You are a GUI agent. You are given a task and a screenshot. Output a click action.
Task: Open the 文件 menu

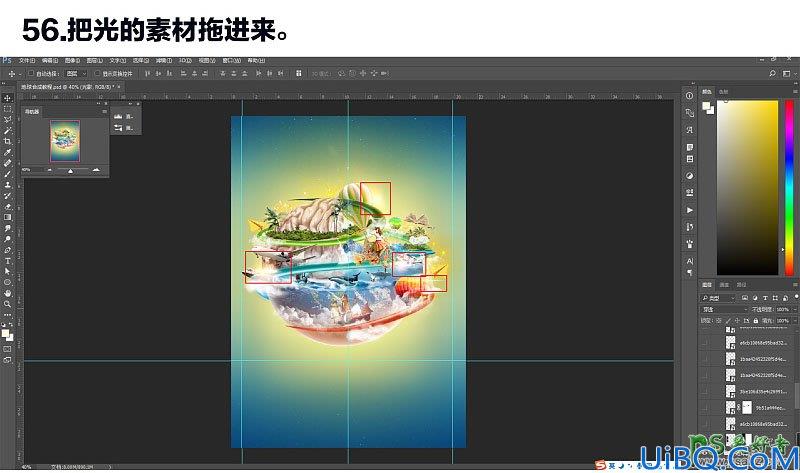click(27, 60)
